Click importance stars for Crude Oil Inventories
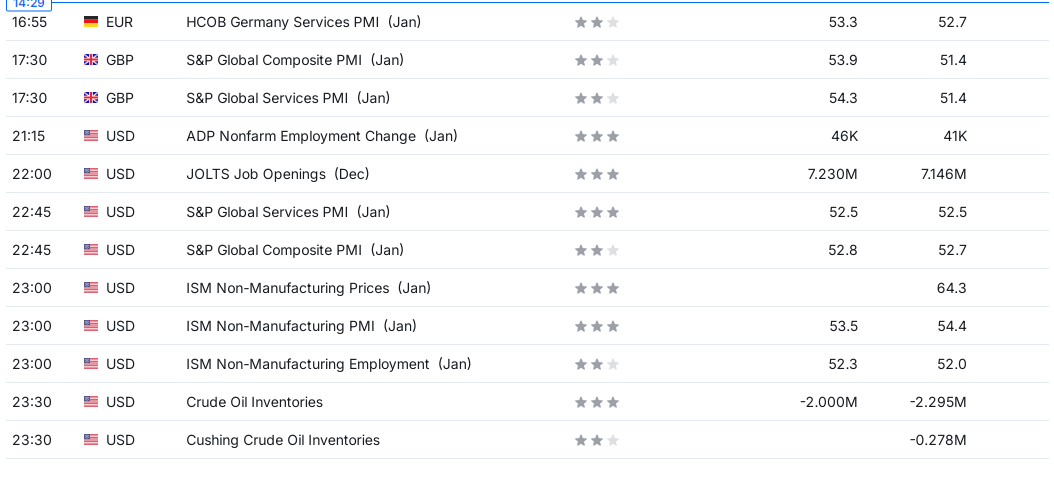The height and width of the screenshot is (477, 1054). pyautogui.click(x=597, y=402)
